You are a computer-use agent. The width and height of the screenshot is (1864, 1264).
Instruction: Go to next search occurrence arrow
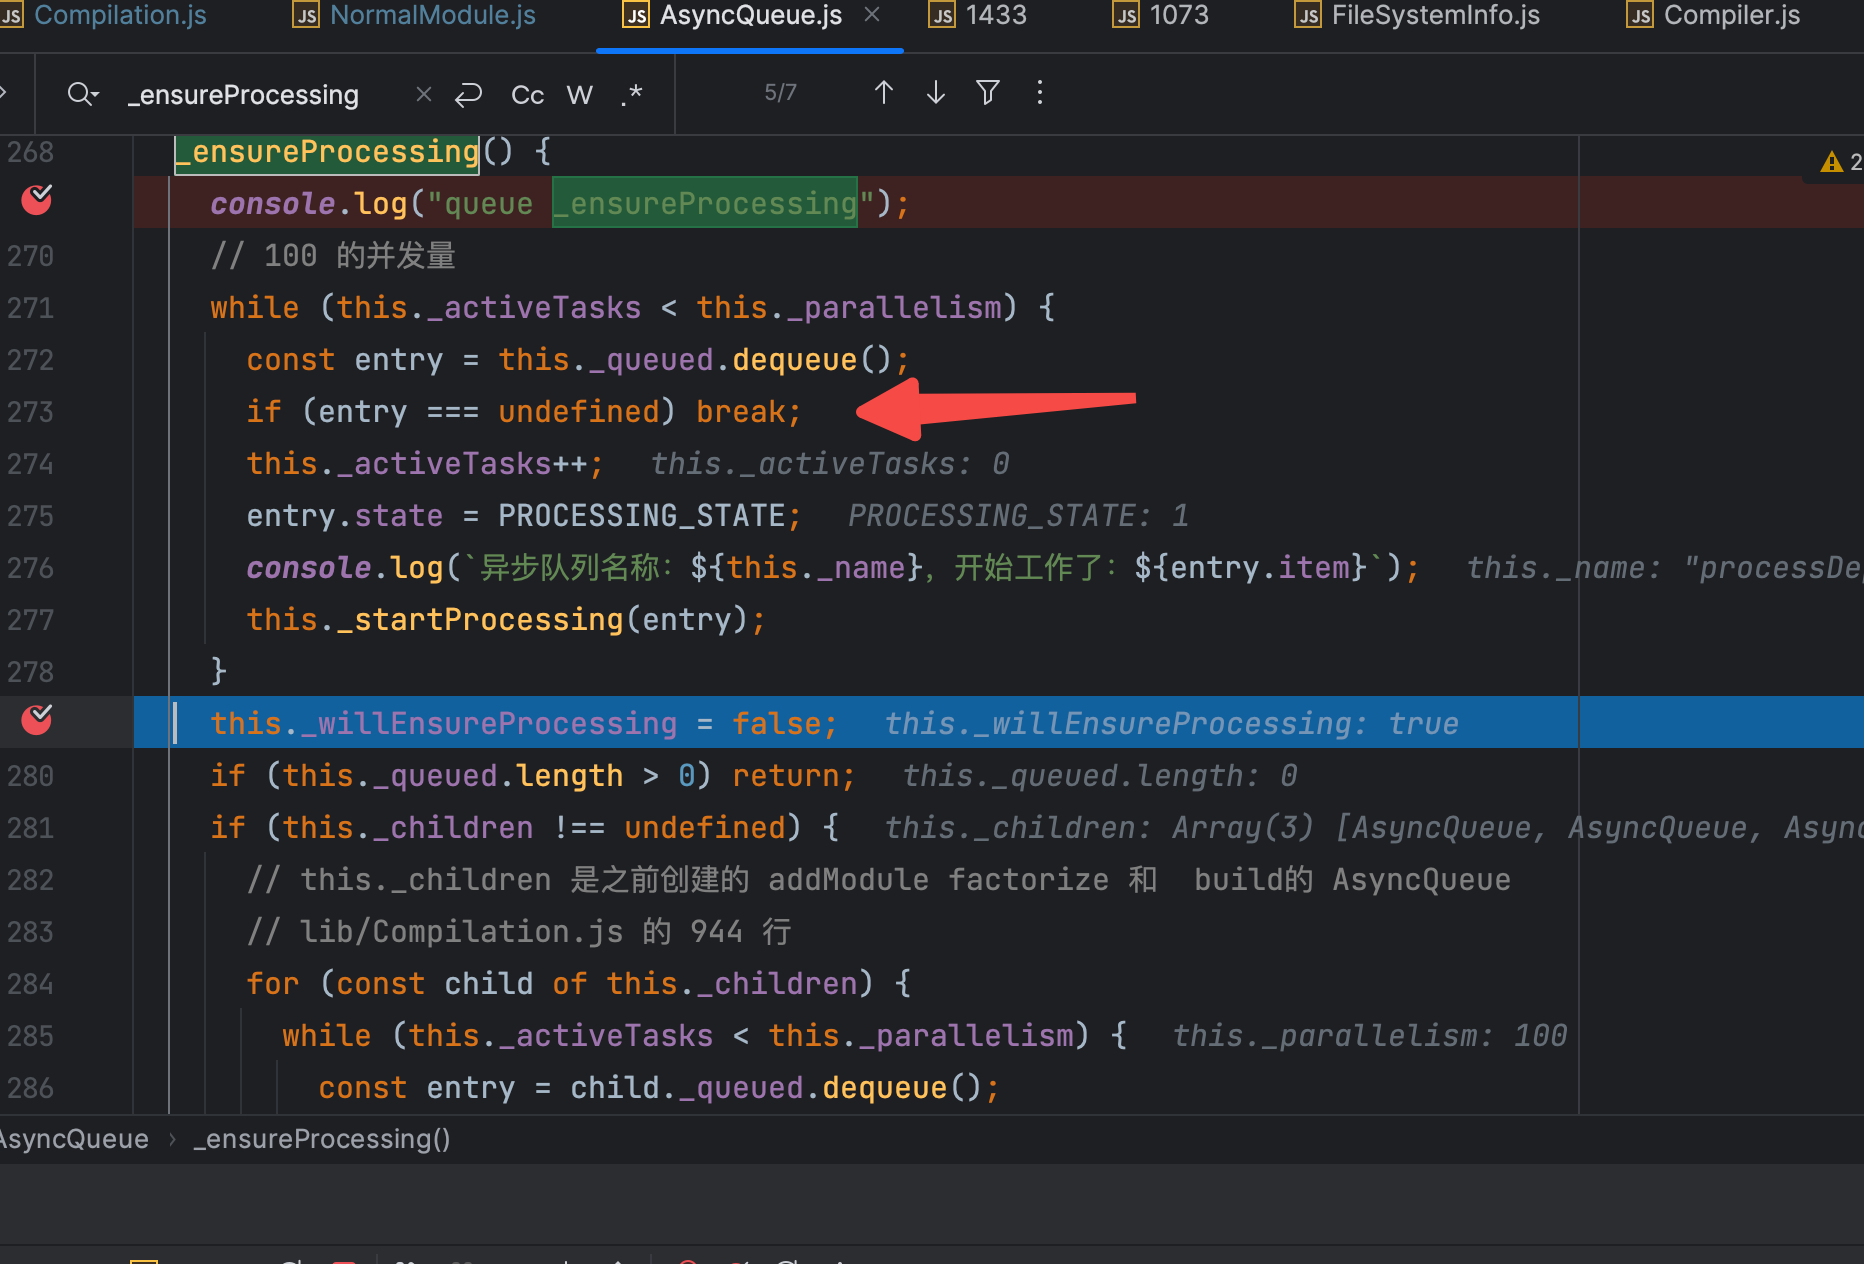(x=935, y=93)
